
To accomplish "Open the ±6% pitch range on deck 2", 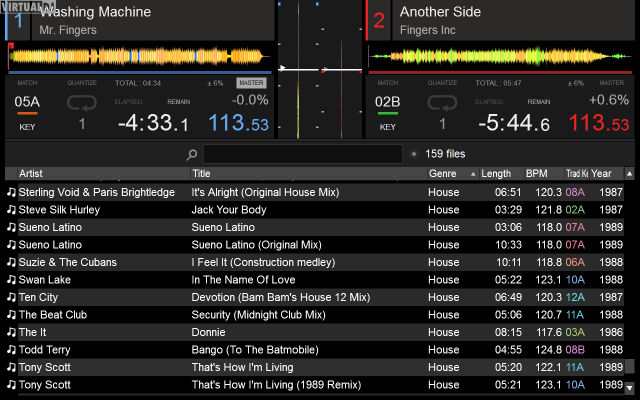I will point(576,83).
